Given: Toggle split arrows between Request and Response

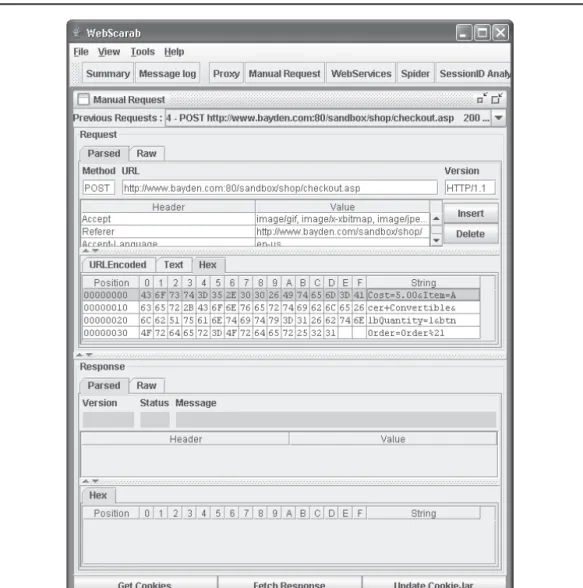Looking at the screenshot, I should tap(84, 354).
